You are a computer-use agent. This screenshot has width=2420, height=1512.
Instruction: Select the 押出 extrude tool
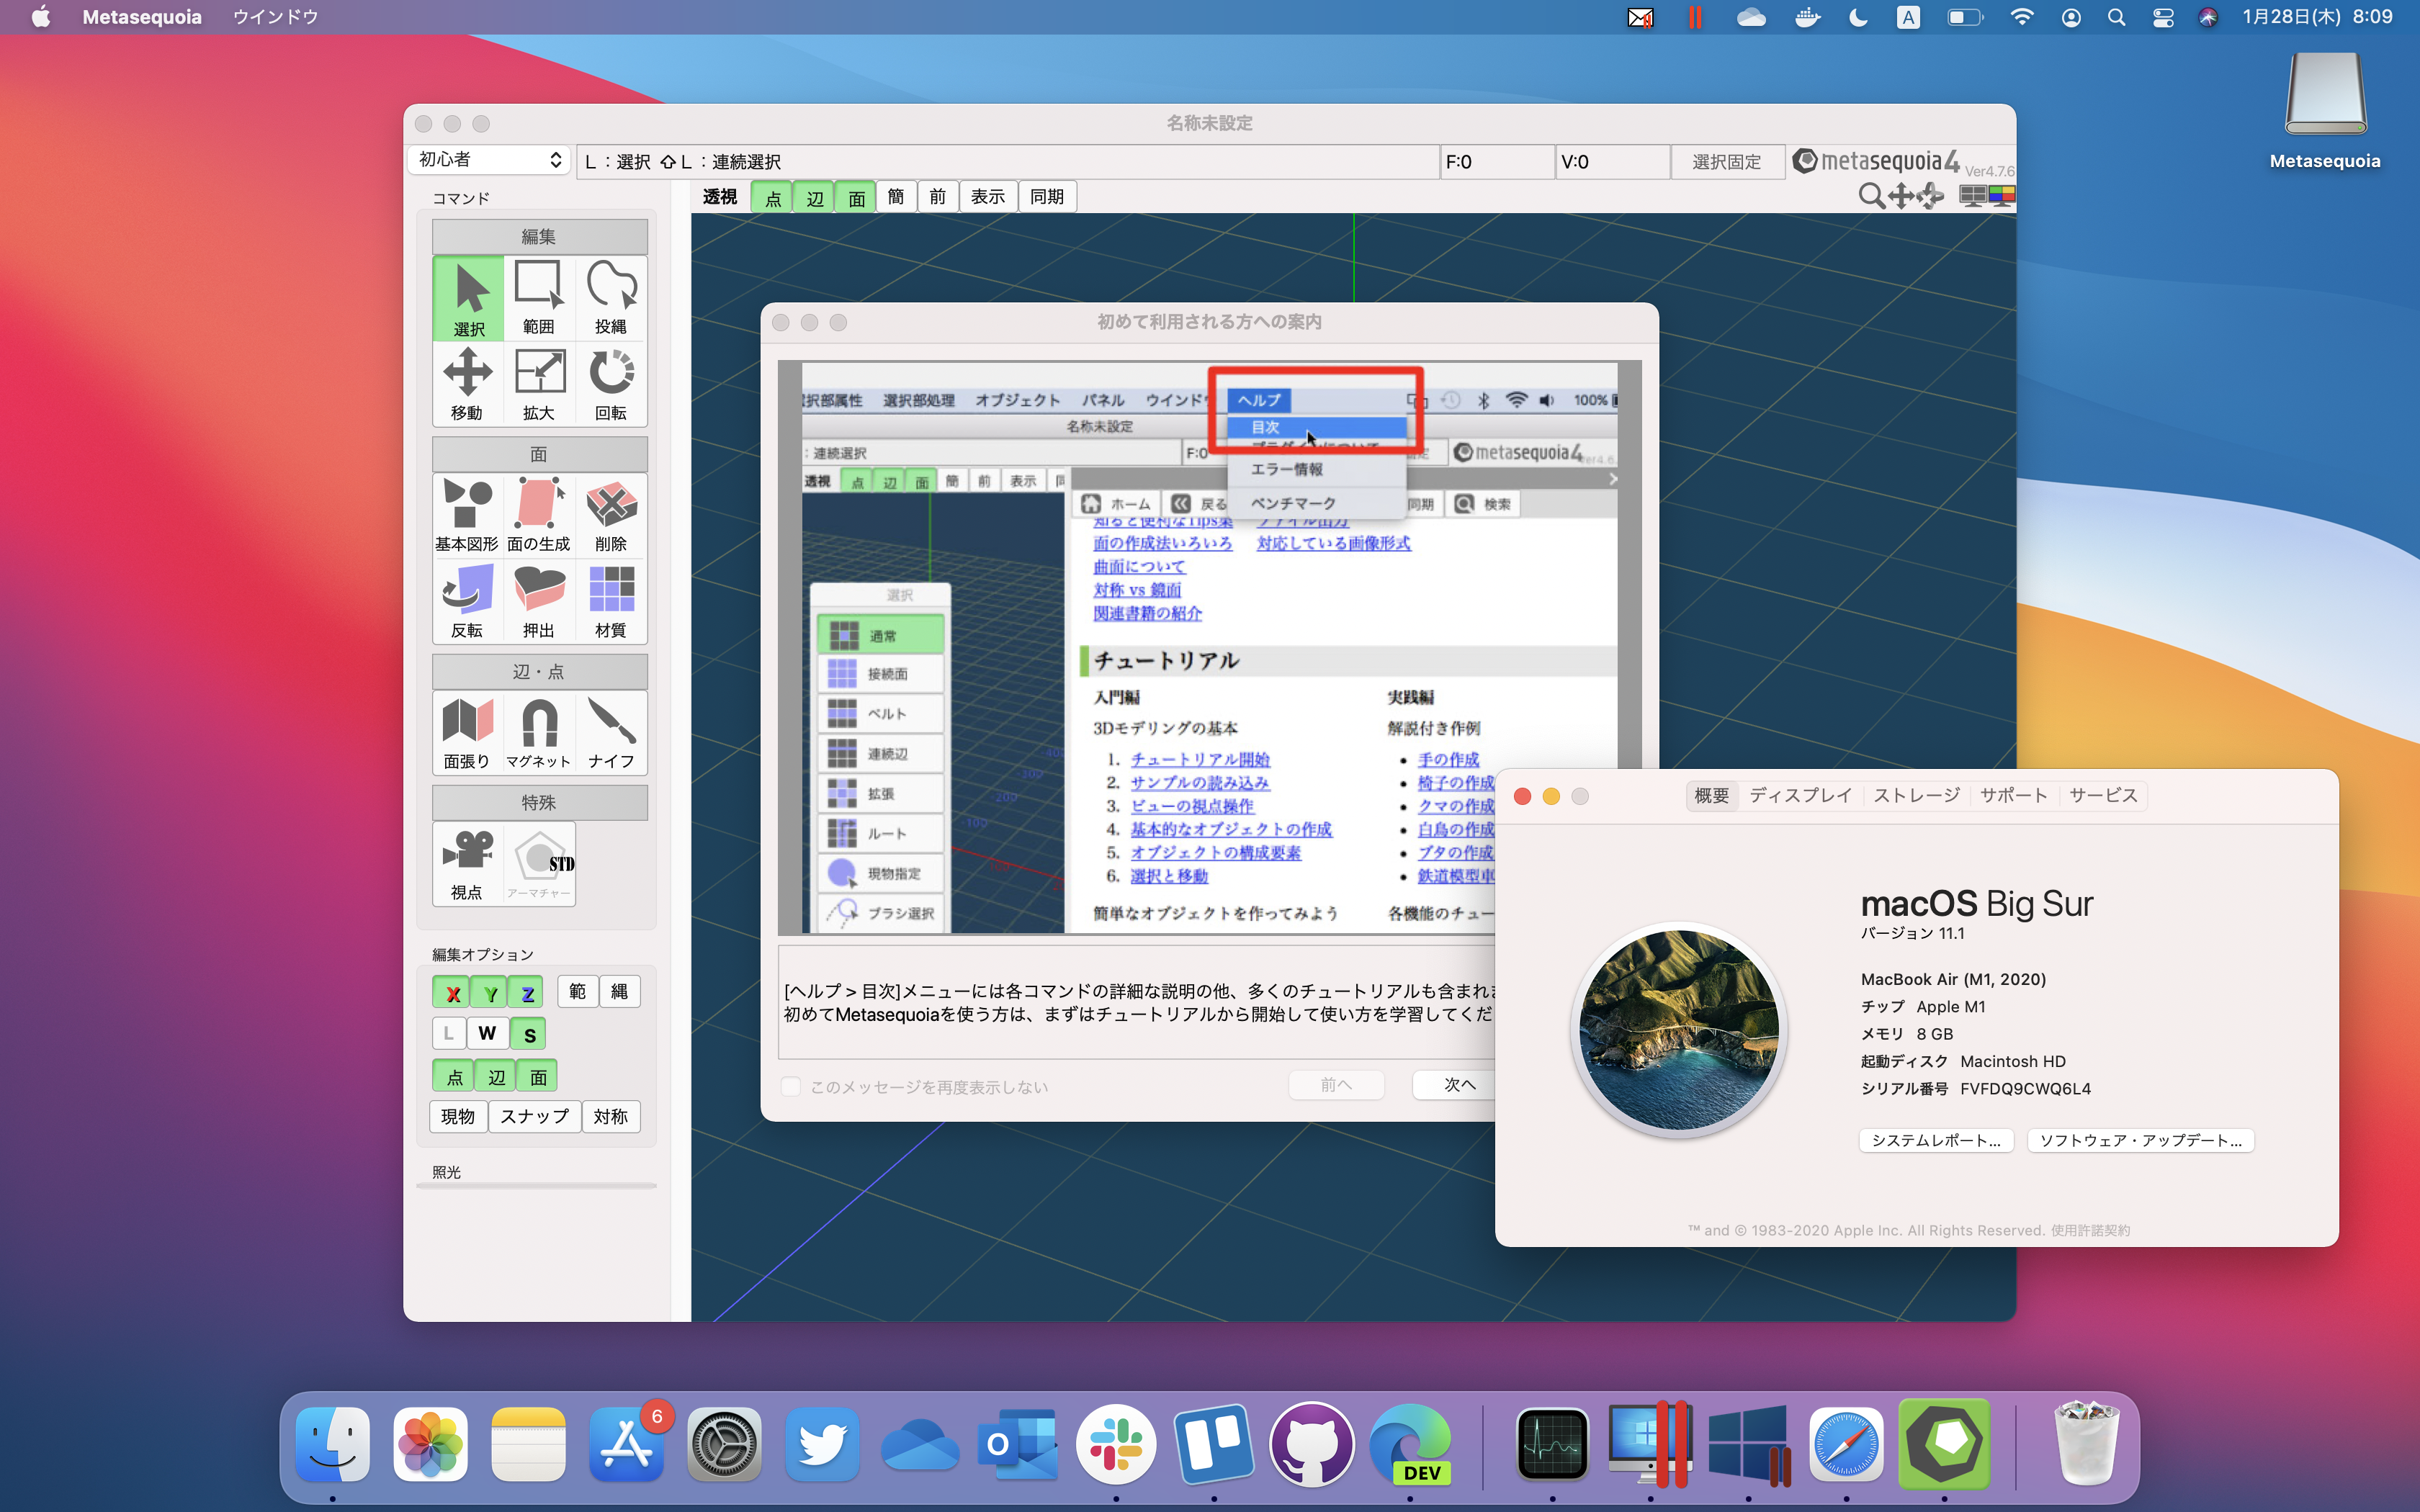539,602
